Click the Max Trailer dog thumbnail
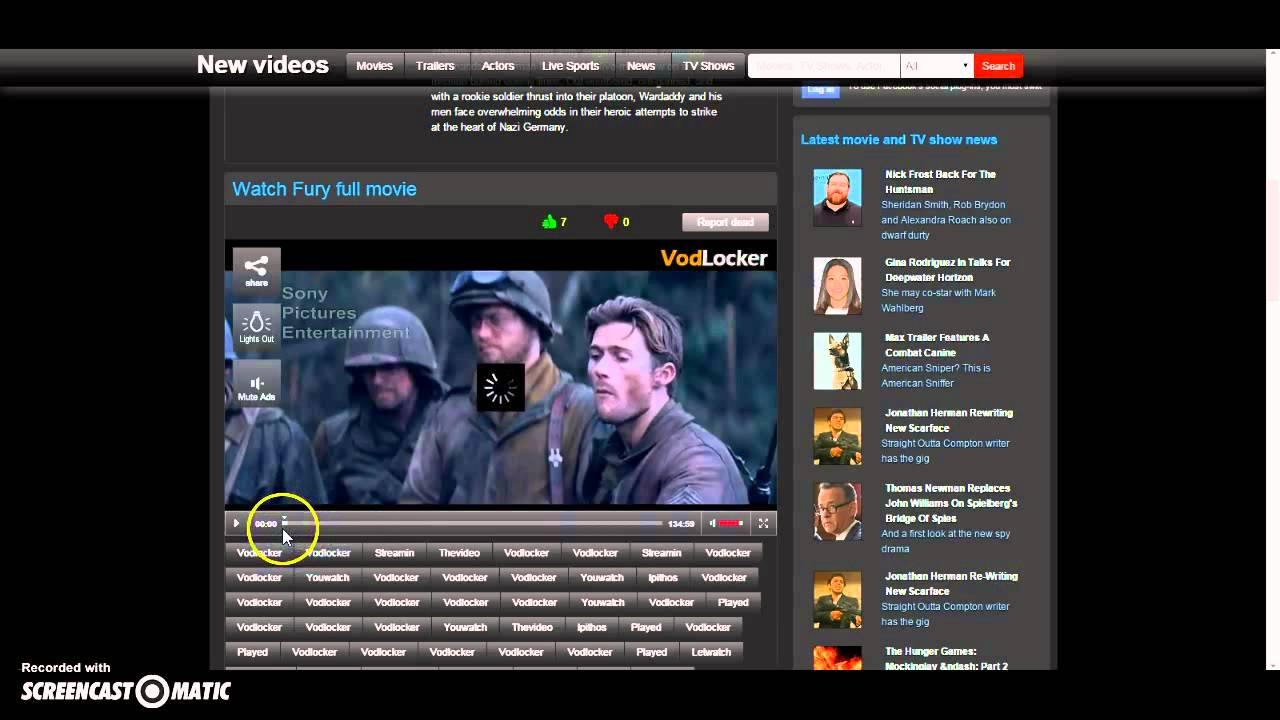Screen dimensions: 1280x720 pos(837,361)
